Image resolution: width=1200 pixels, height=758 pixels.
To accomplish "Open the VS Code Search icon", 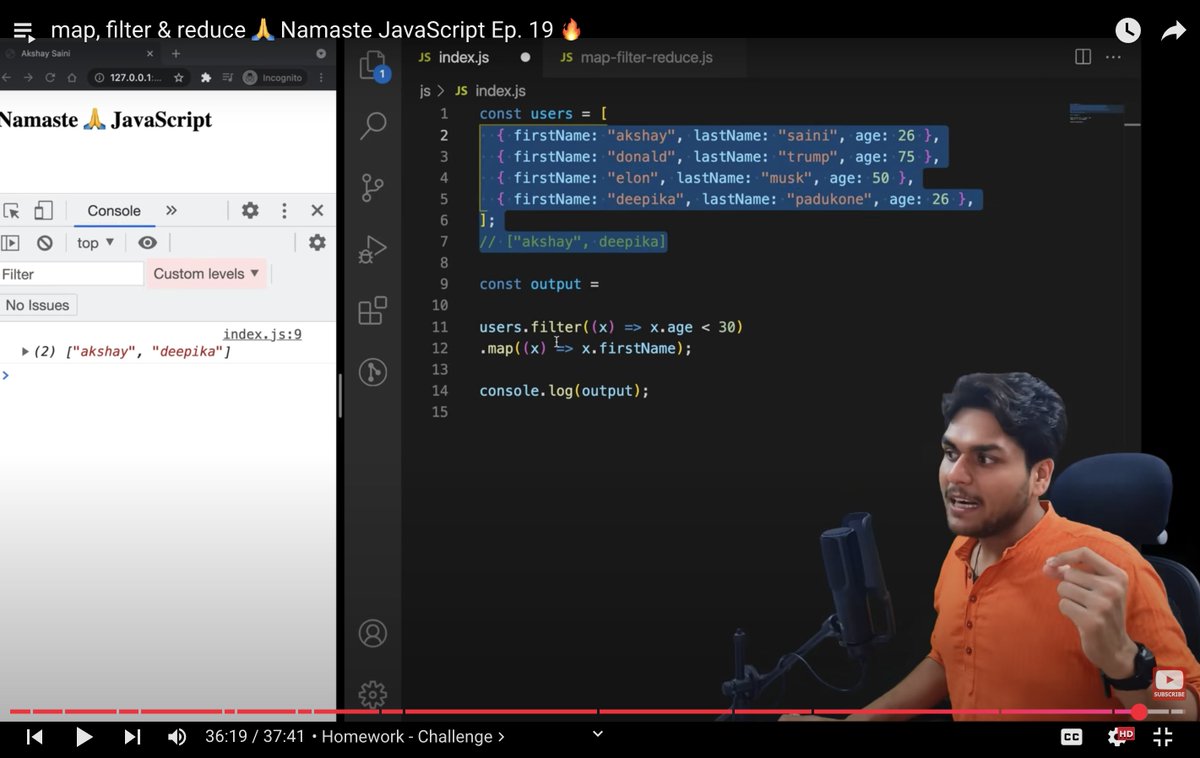I will pos(373,126).
